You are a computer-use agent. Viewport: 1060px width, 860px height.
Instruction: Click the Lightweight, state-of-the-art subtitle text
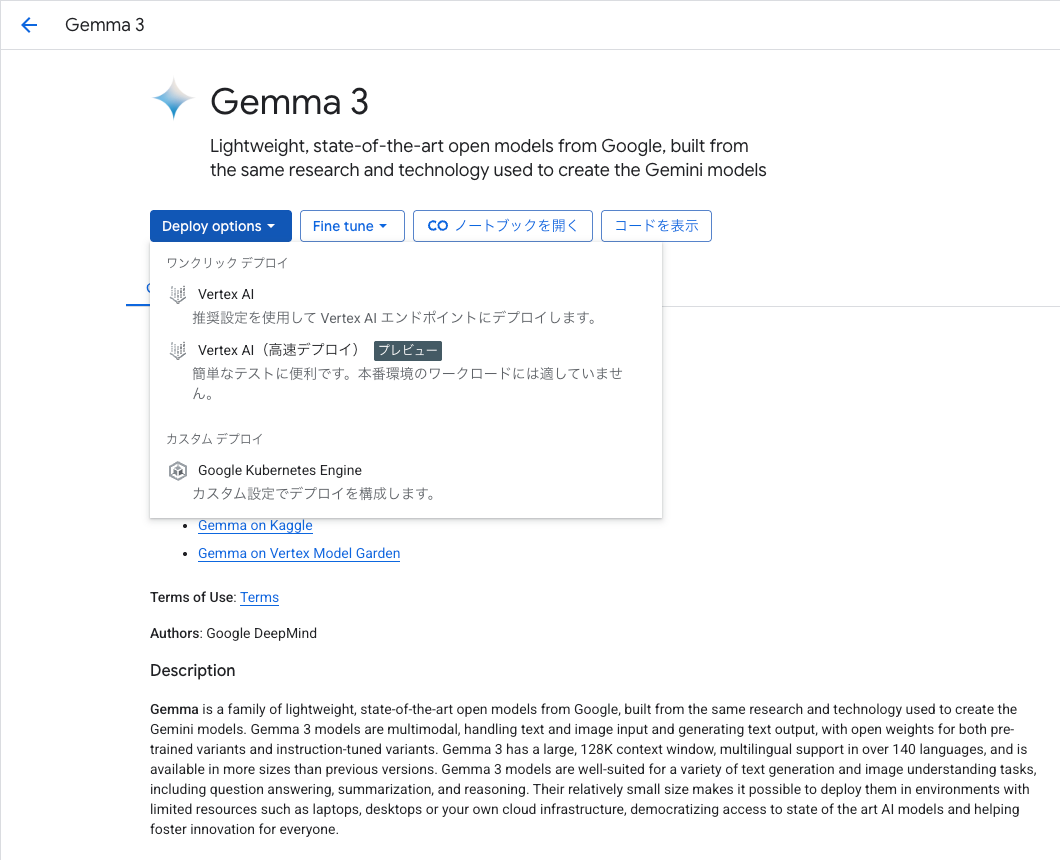click(x=488, y=158)
